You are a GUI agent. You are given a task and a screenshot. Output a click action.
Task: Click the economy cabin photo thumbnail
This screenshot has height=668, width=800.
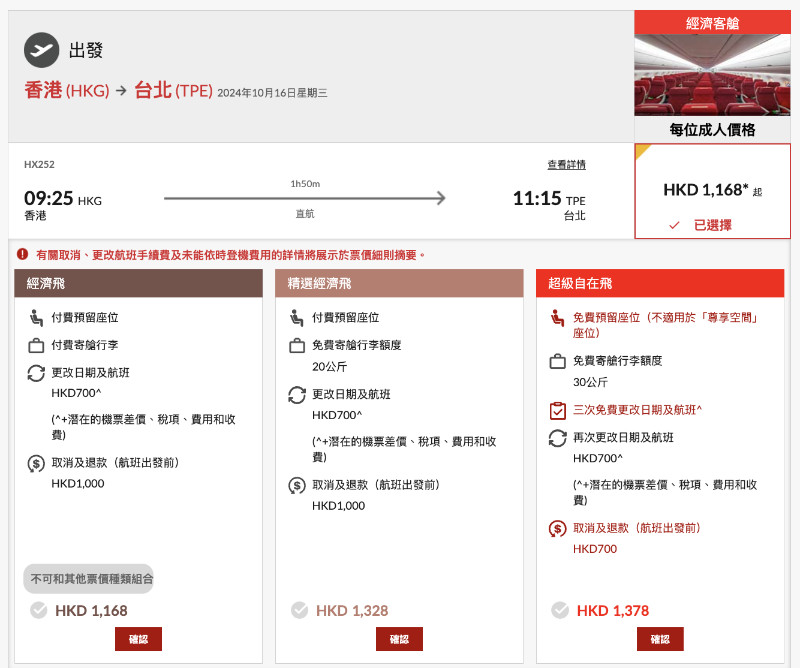click(712, 75)
